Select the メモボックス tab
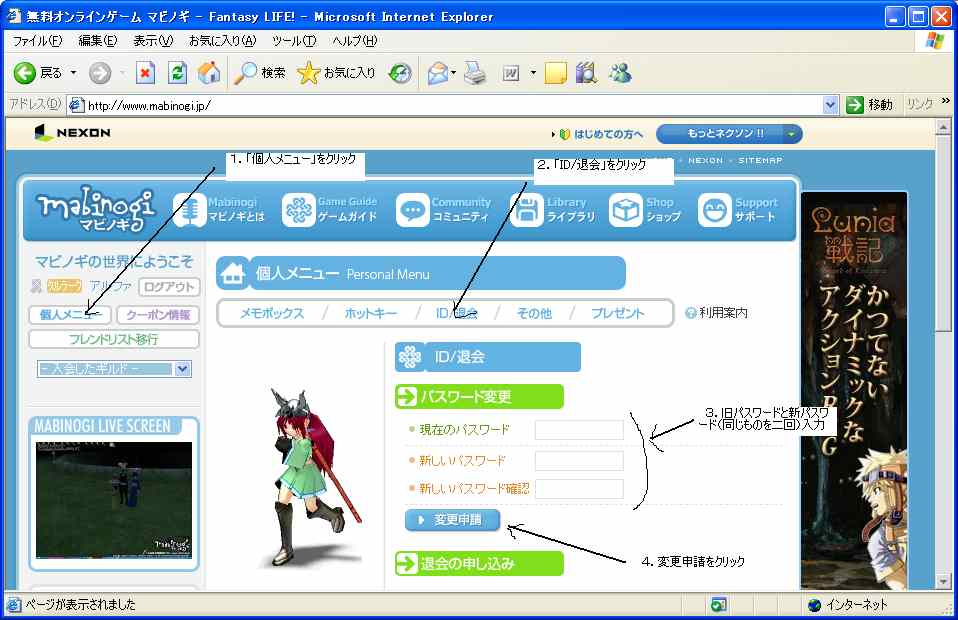The image size is (958, 620). click(272, 313)
